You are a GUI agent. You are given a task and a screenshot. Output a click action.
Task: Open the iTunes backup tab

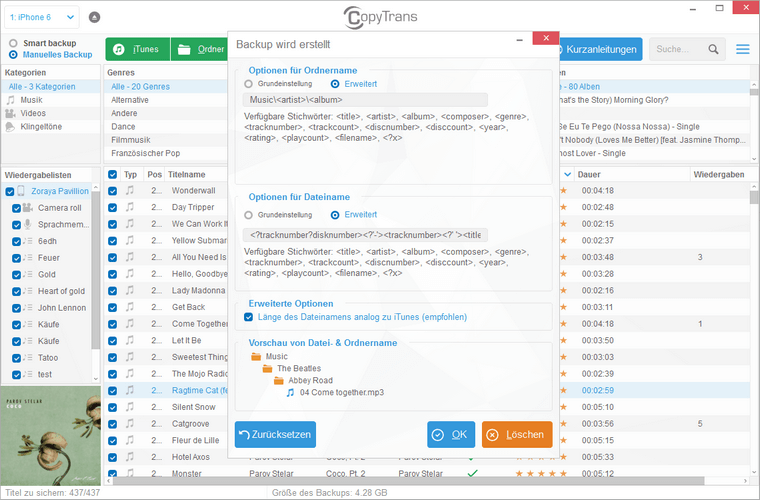138,49
